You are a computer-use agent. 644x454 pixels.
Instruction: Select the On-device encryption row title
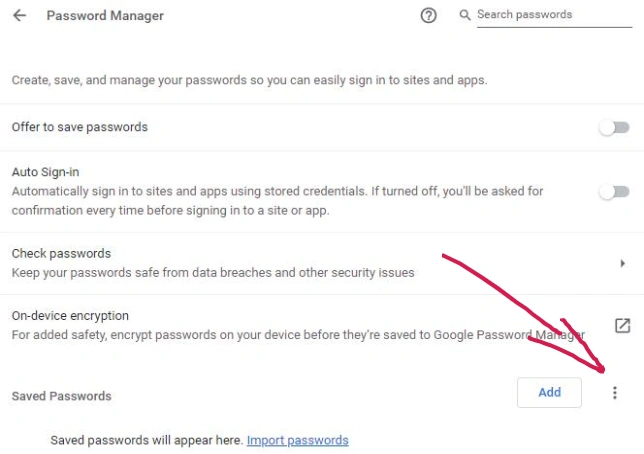click(70, 316)
